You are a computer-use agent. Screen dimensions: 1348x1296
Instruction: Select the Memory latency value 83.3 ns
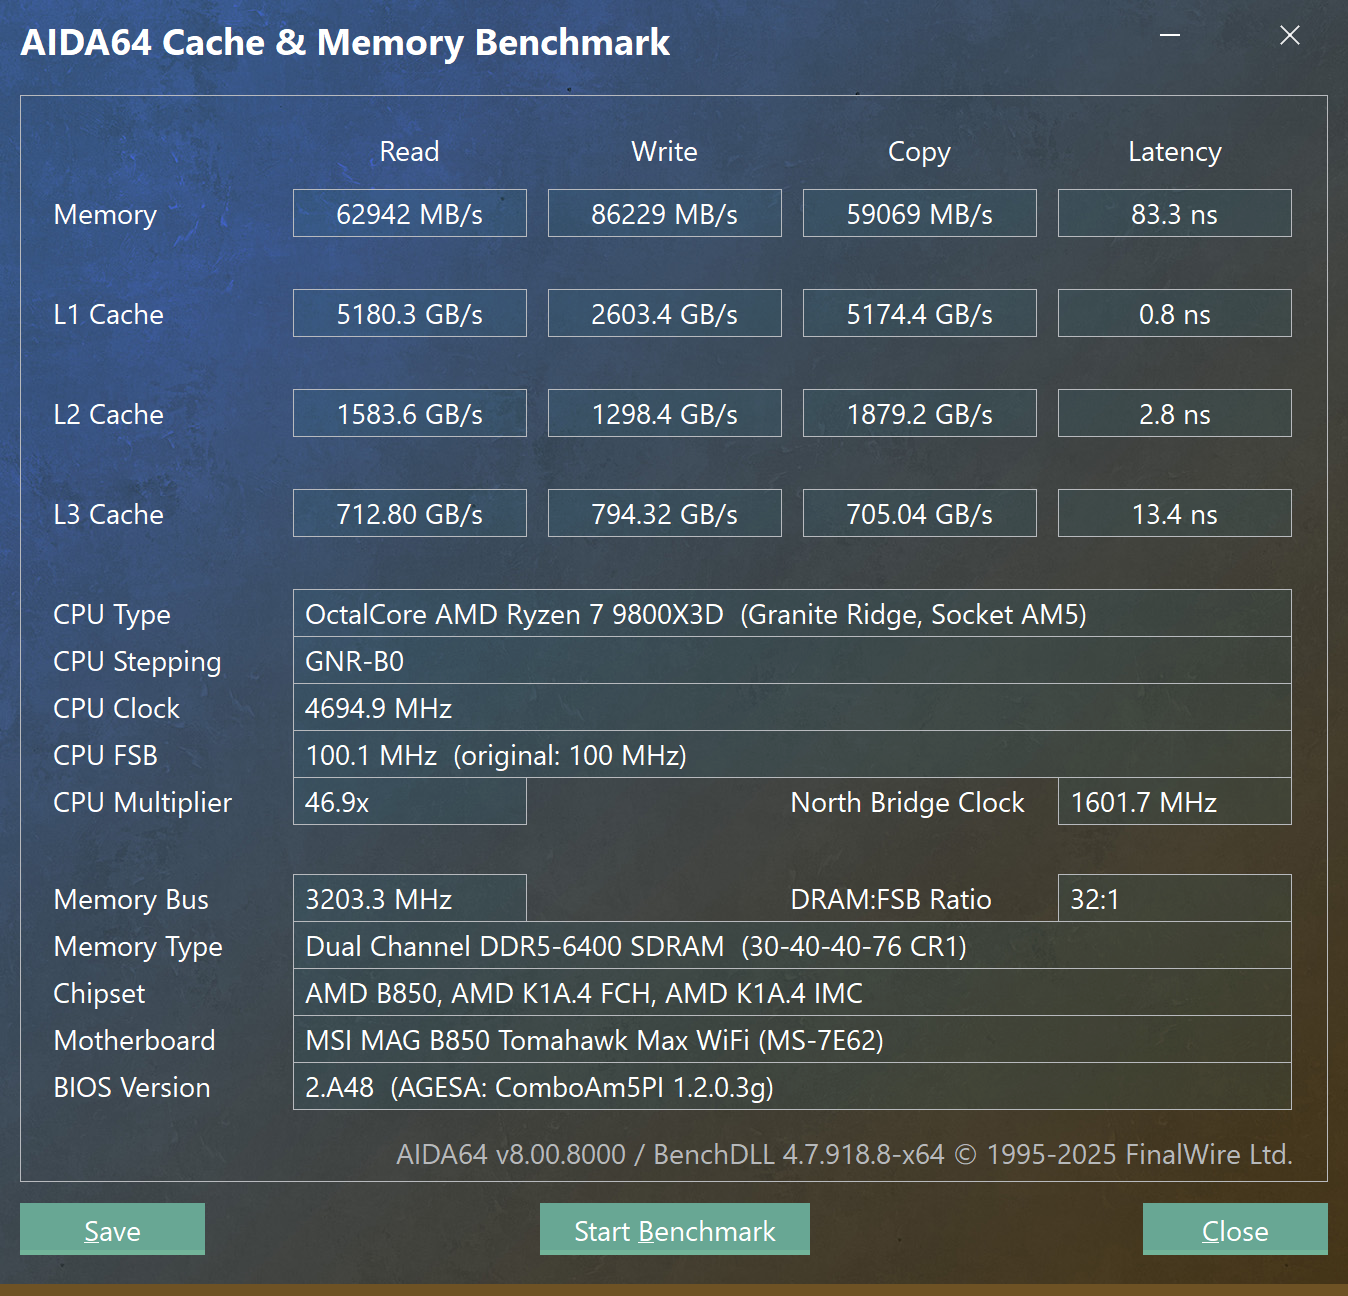tap(1175, 213)
